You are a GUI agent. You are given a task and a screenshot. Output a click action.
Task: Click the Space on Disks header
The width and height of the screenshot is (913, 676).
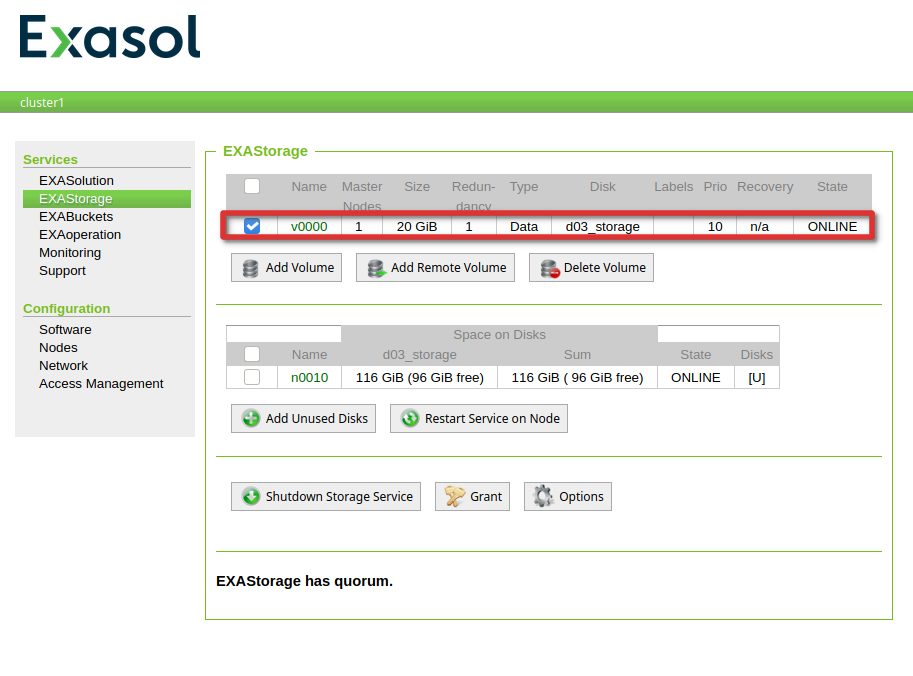coord(499,335)
